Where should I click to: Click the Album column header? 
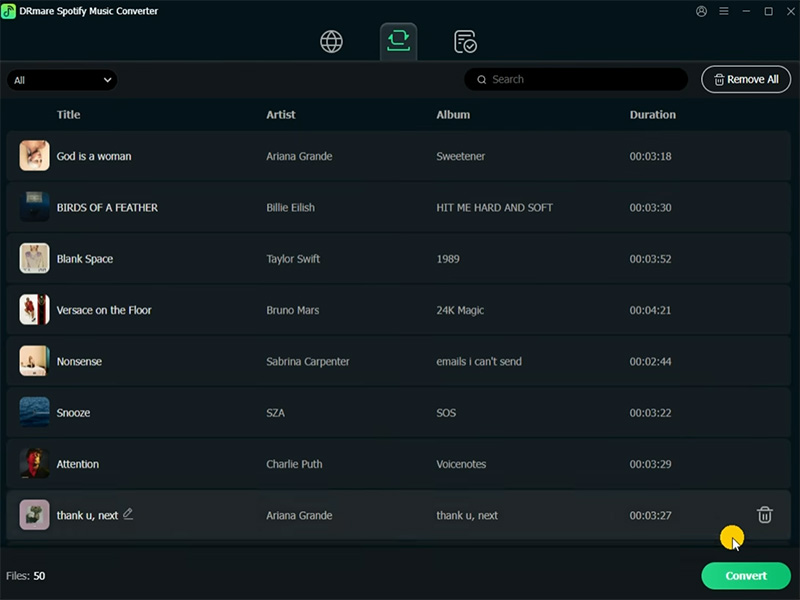[453, 115]
